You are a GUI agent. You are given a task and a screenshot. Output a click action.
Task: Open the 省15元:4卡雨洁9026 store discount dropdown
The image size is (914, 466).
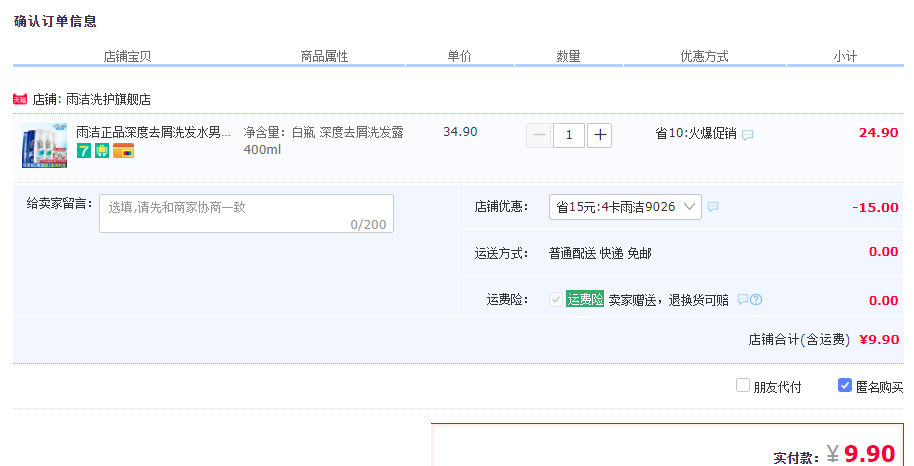(625, 207)
